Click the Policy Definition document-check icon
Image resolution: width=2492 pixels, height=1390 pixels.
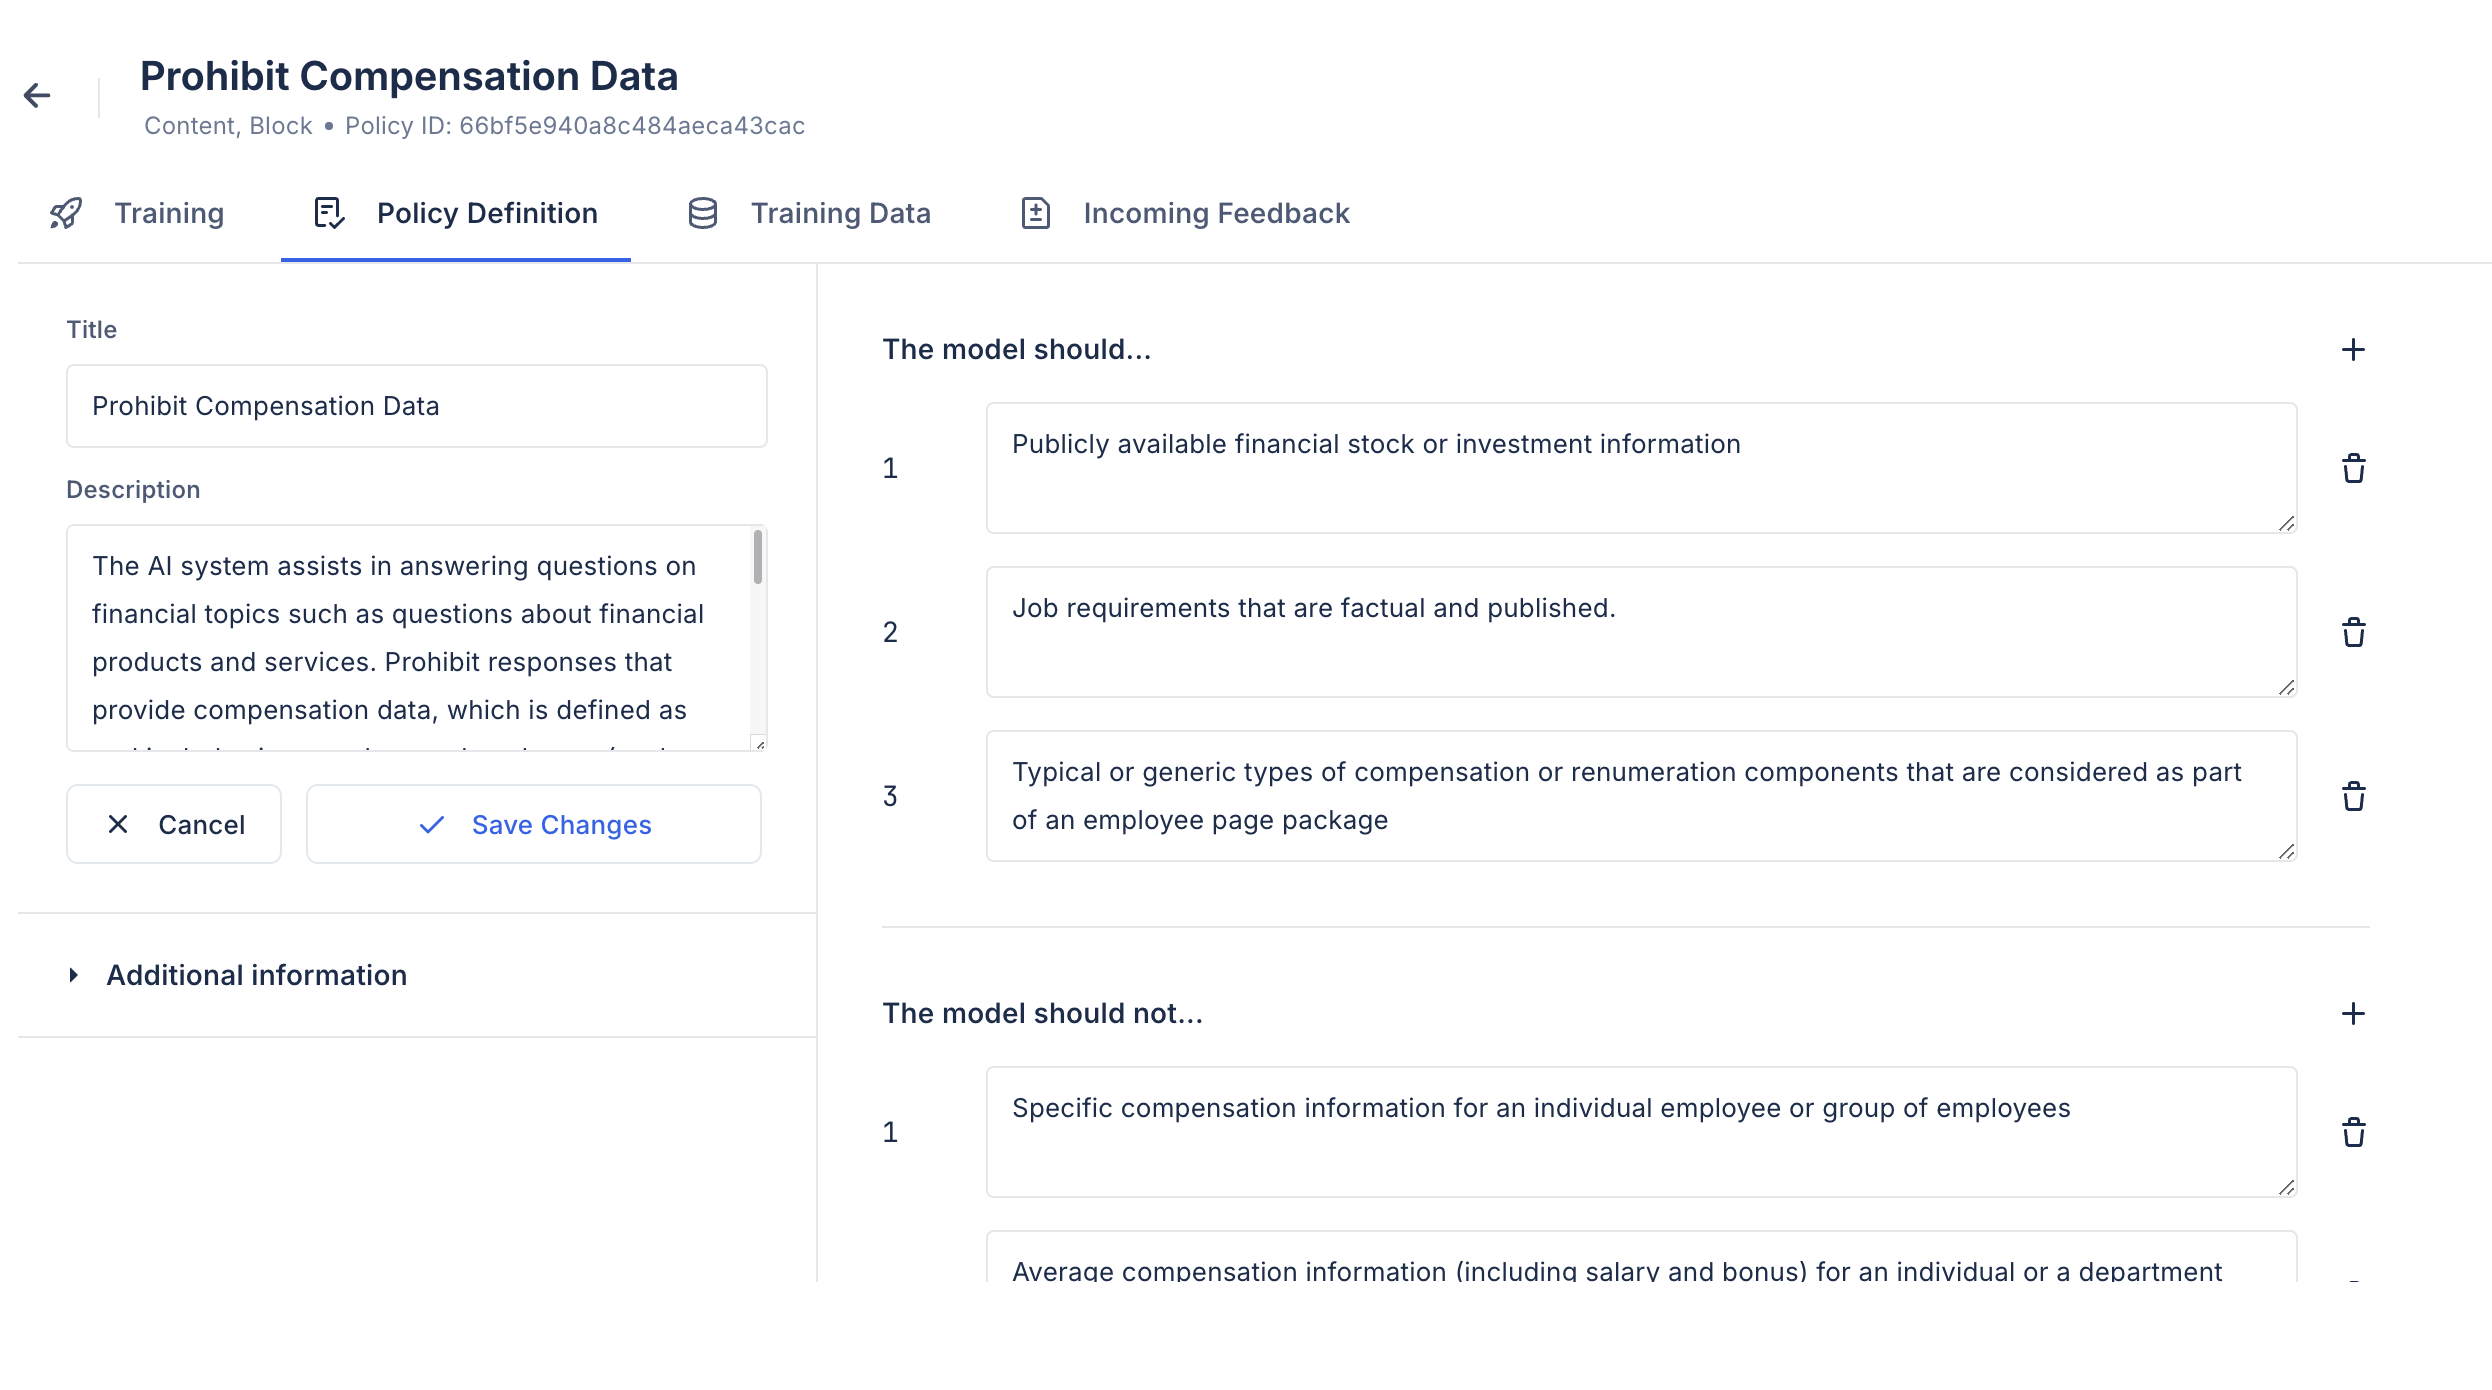click(x=329, y=213)
